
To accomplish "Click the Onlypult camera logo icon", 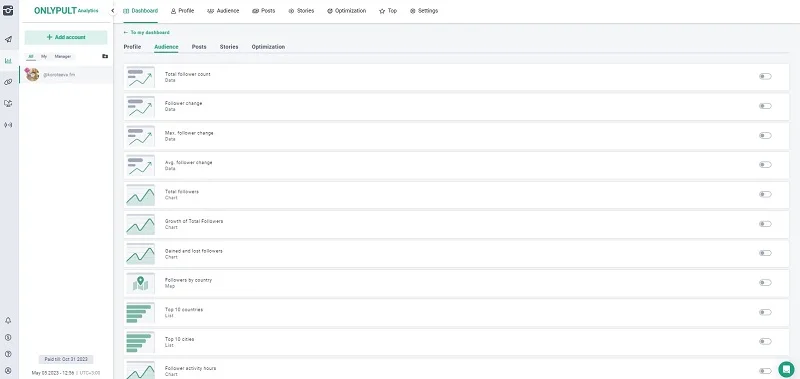I will click(x=8, y=10).
